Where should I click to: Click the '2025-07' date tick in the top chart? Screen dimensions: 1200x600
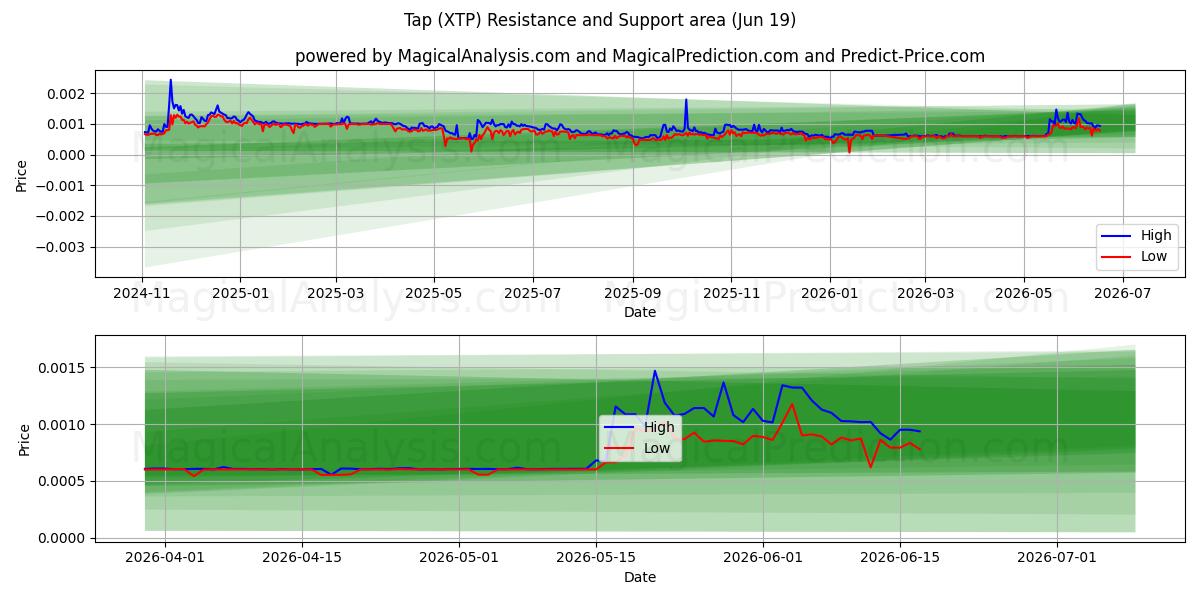pyautogui.click(x=531, y=295)
